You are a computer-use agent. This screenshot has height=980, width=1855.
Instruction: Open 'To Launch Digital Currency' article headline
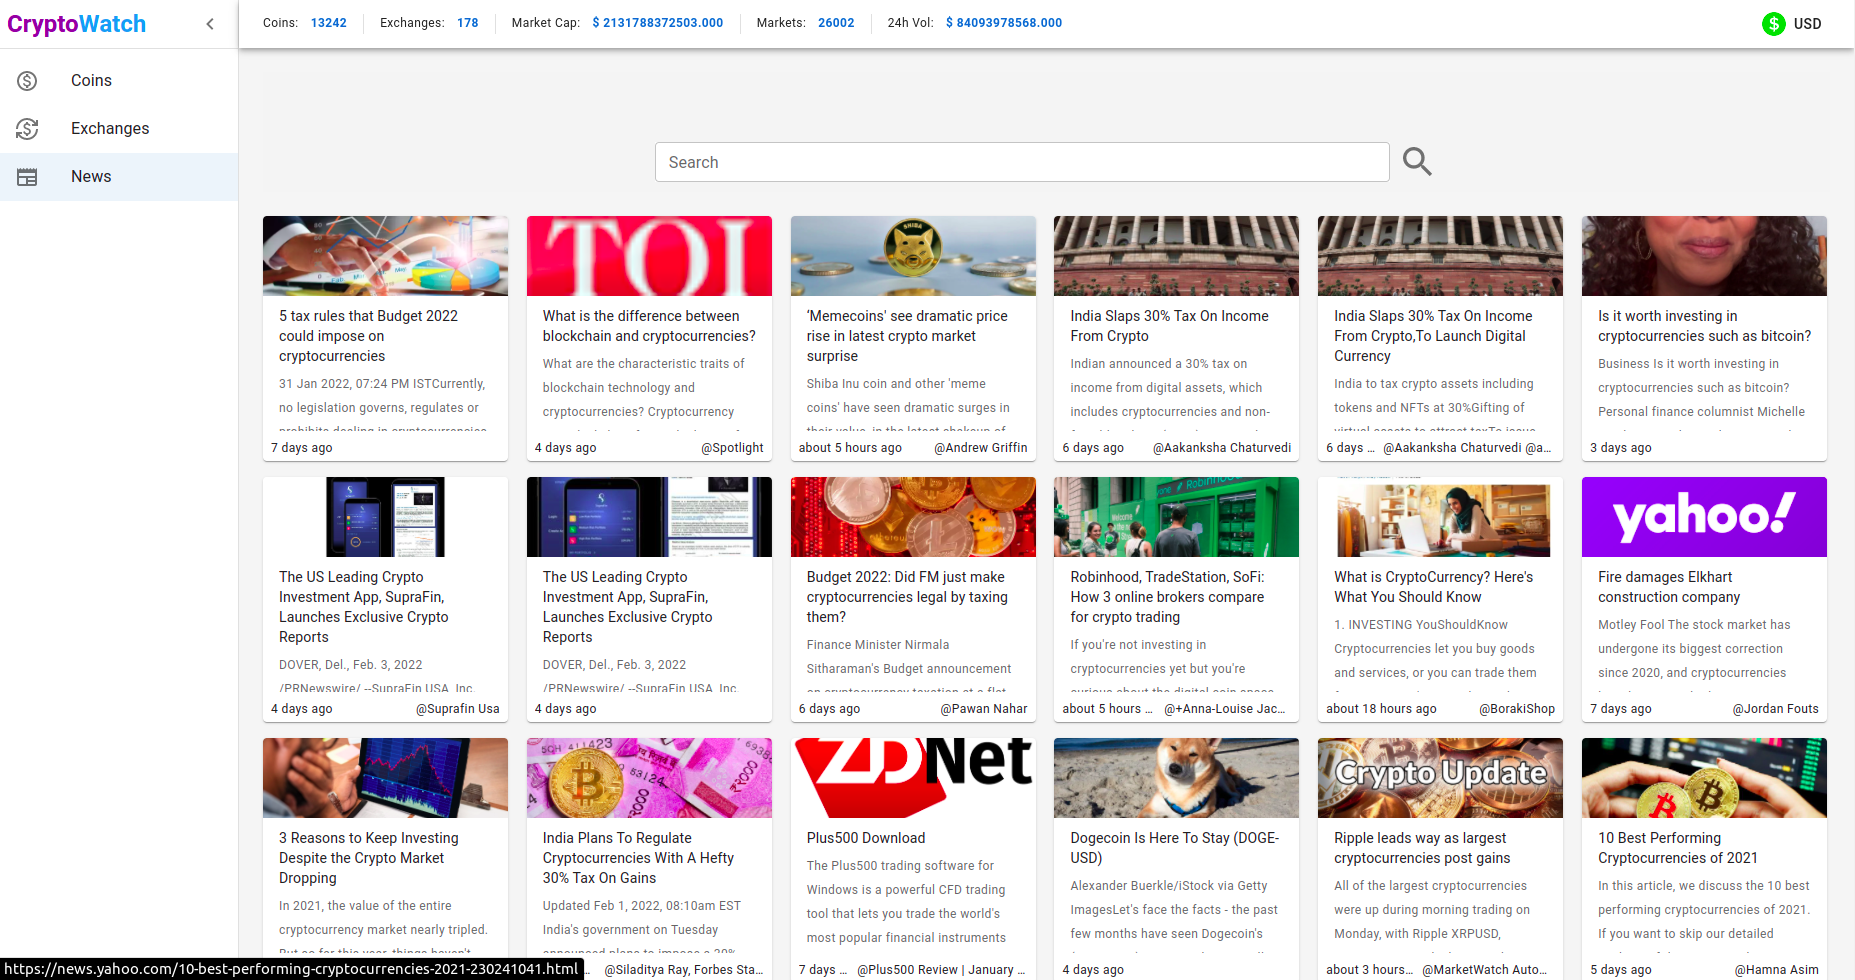(x=1433, y=336)
